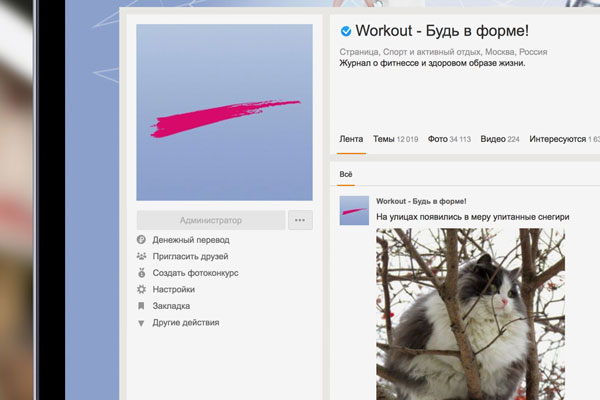600x400 pixels.
Task: Click the Пригласить друзей people icon
Action: [142, 257]
